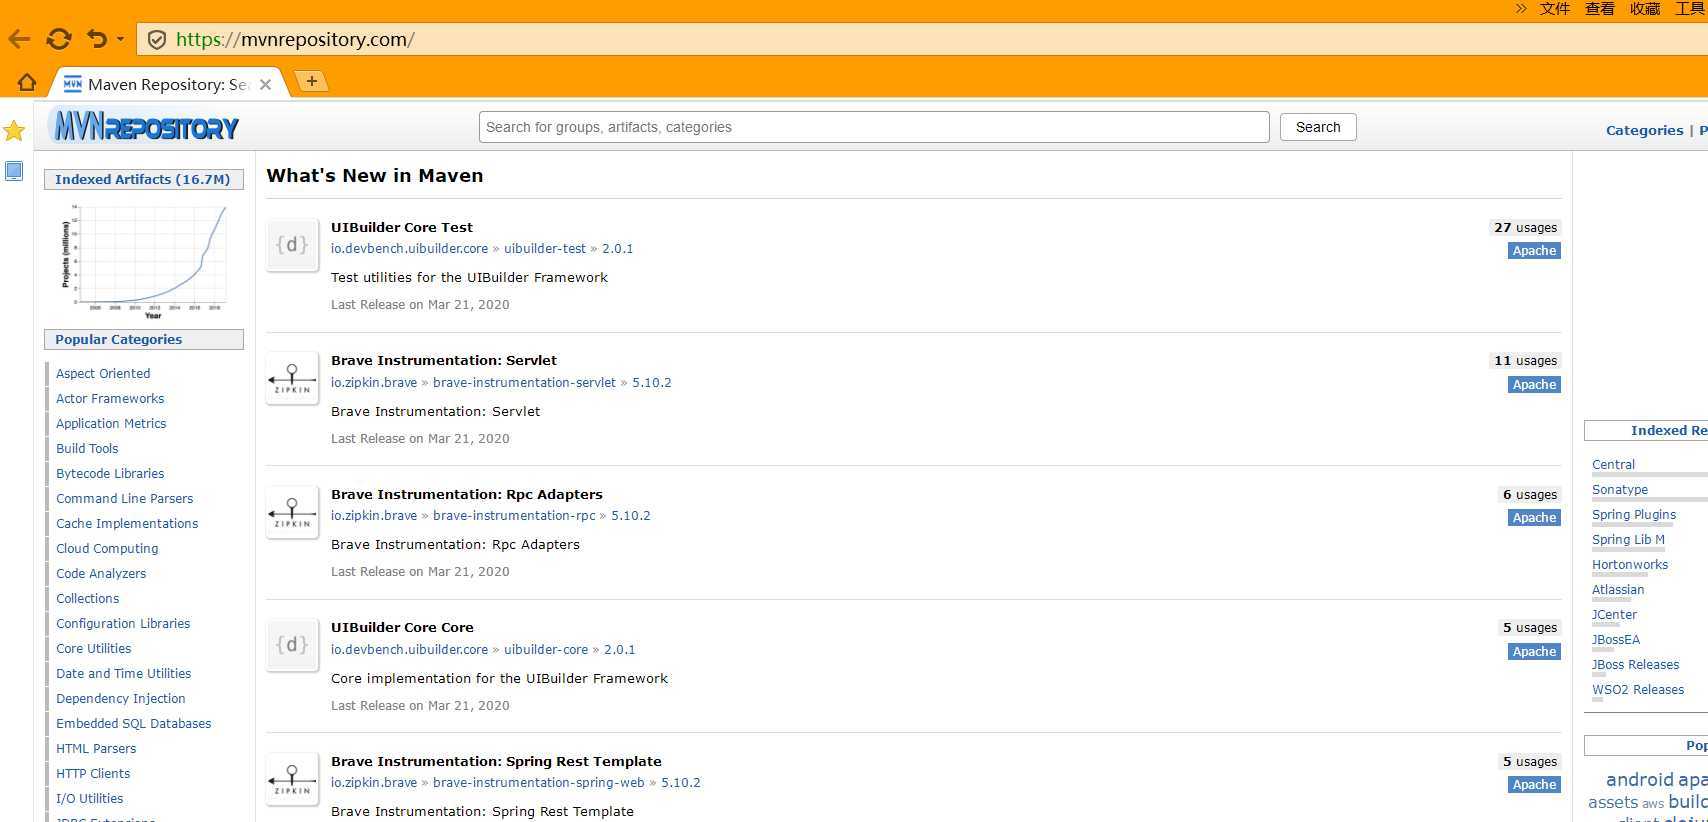Click the android tag in the tag cloud

tap(1639, 780)
